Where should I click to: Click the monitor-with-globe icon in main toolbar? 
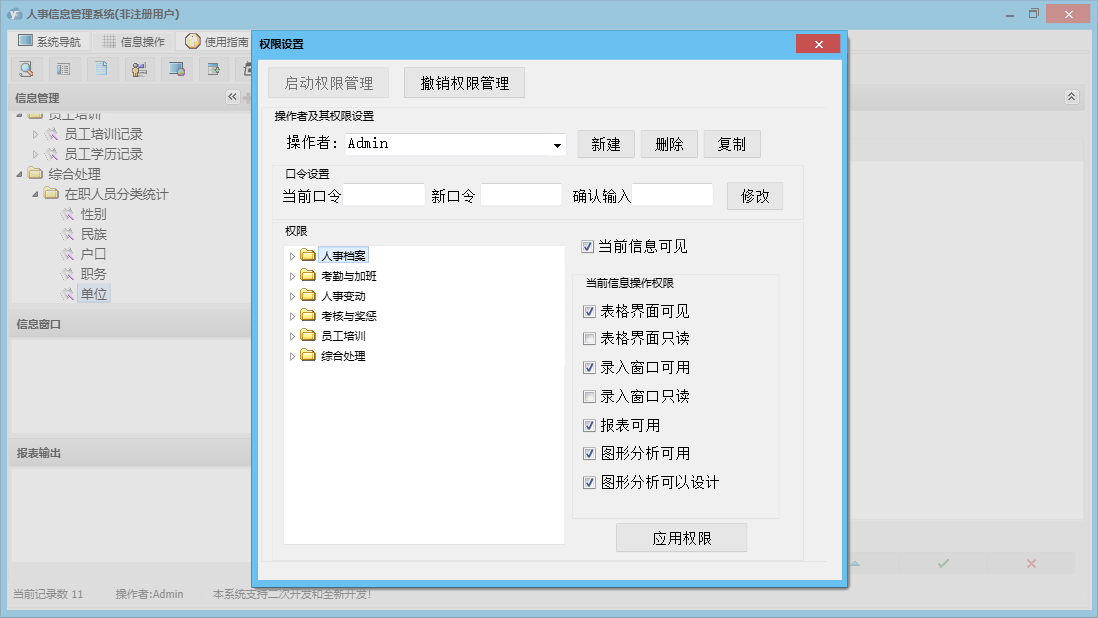(x=176, y=69)
